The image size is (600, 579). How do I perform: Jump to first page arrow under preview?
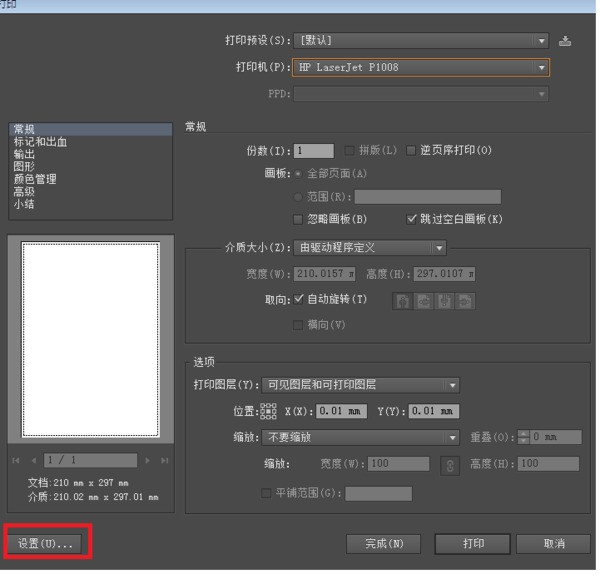17,460
